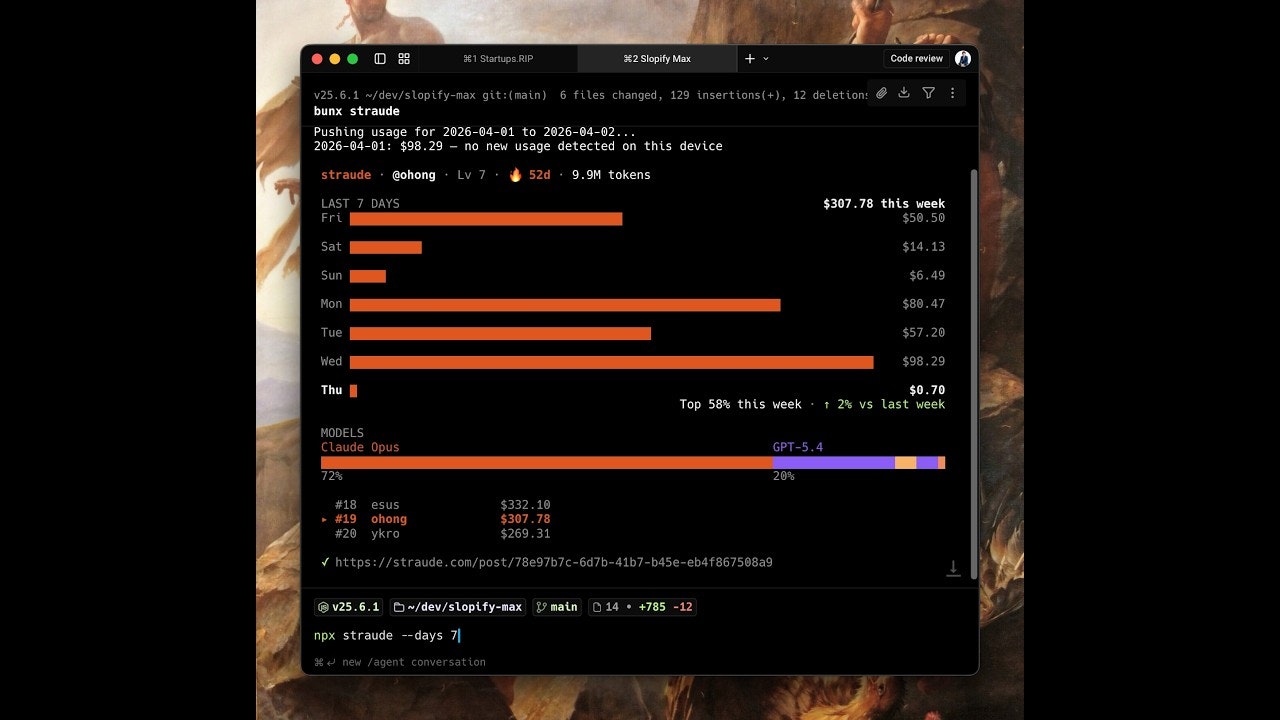1280x720 pixels.
Task: Expand the new-tab options chevron
Action: coord(766,59)
